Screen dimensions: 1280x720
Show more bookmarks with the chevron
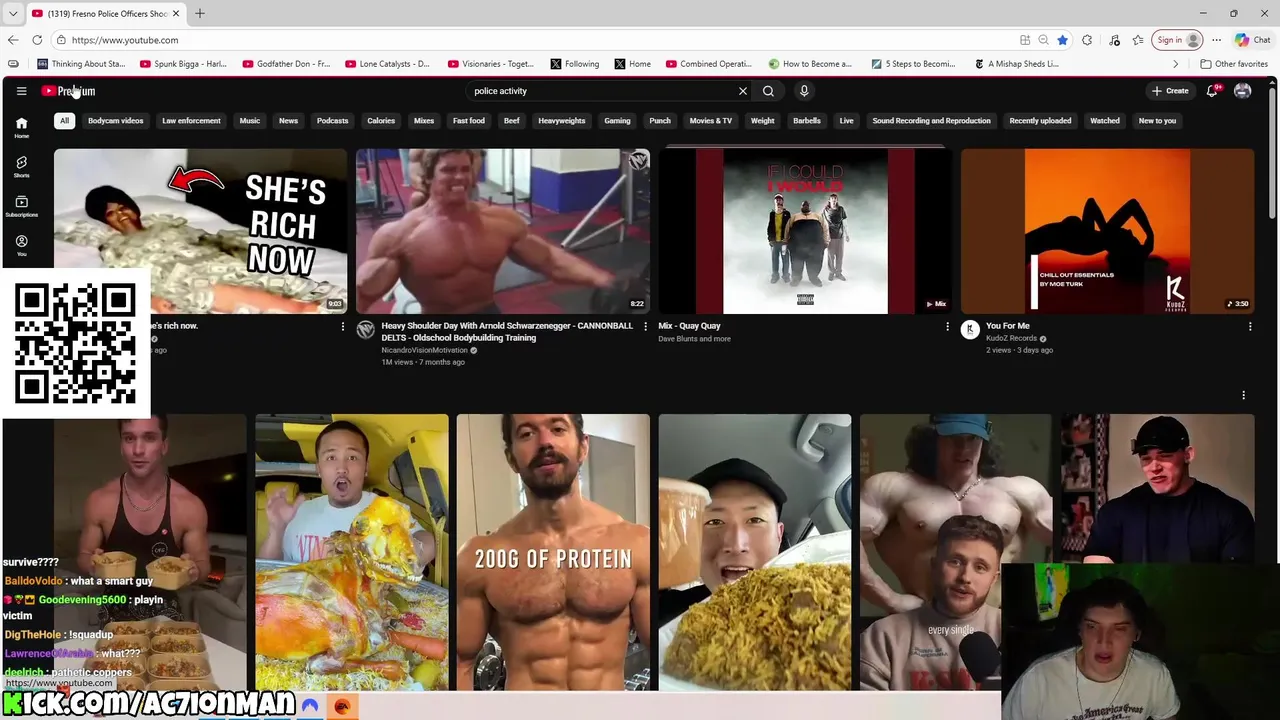coord(1176,64)
